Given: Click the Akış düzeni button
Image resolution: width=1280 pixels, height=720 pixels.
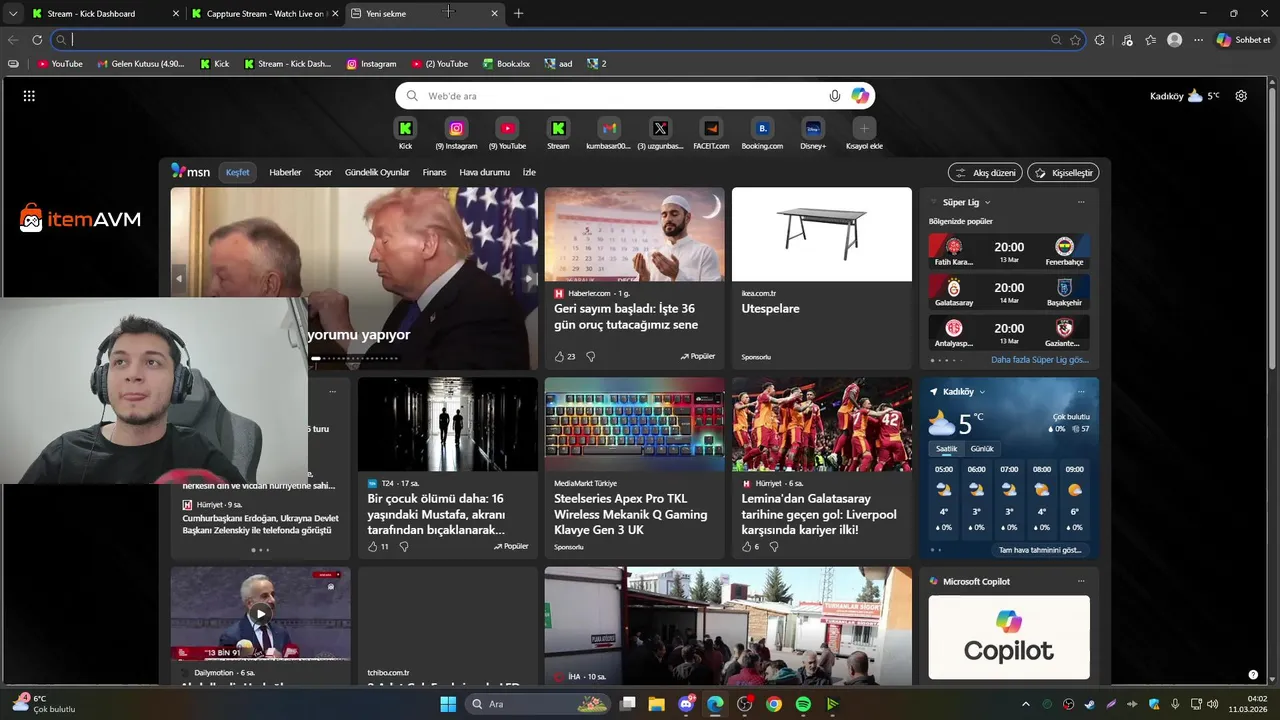Looking at the screenshot, I should (985, 173).
